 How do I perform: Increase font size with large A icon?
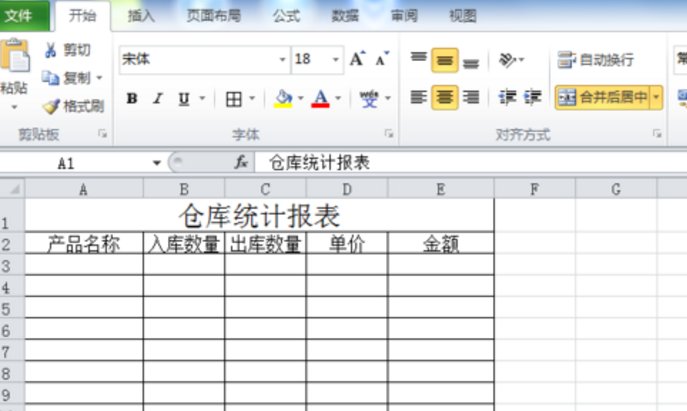pos(357,59)
